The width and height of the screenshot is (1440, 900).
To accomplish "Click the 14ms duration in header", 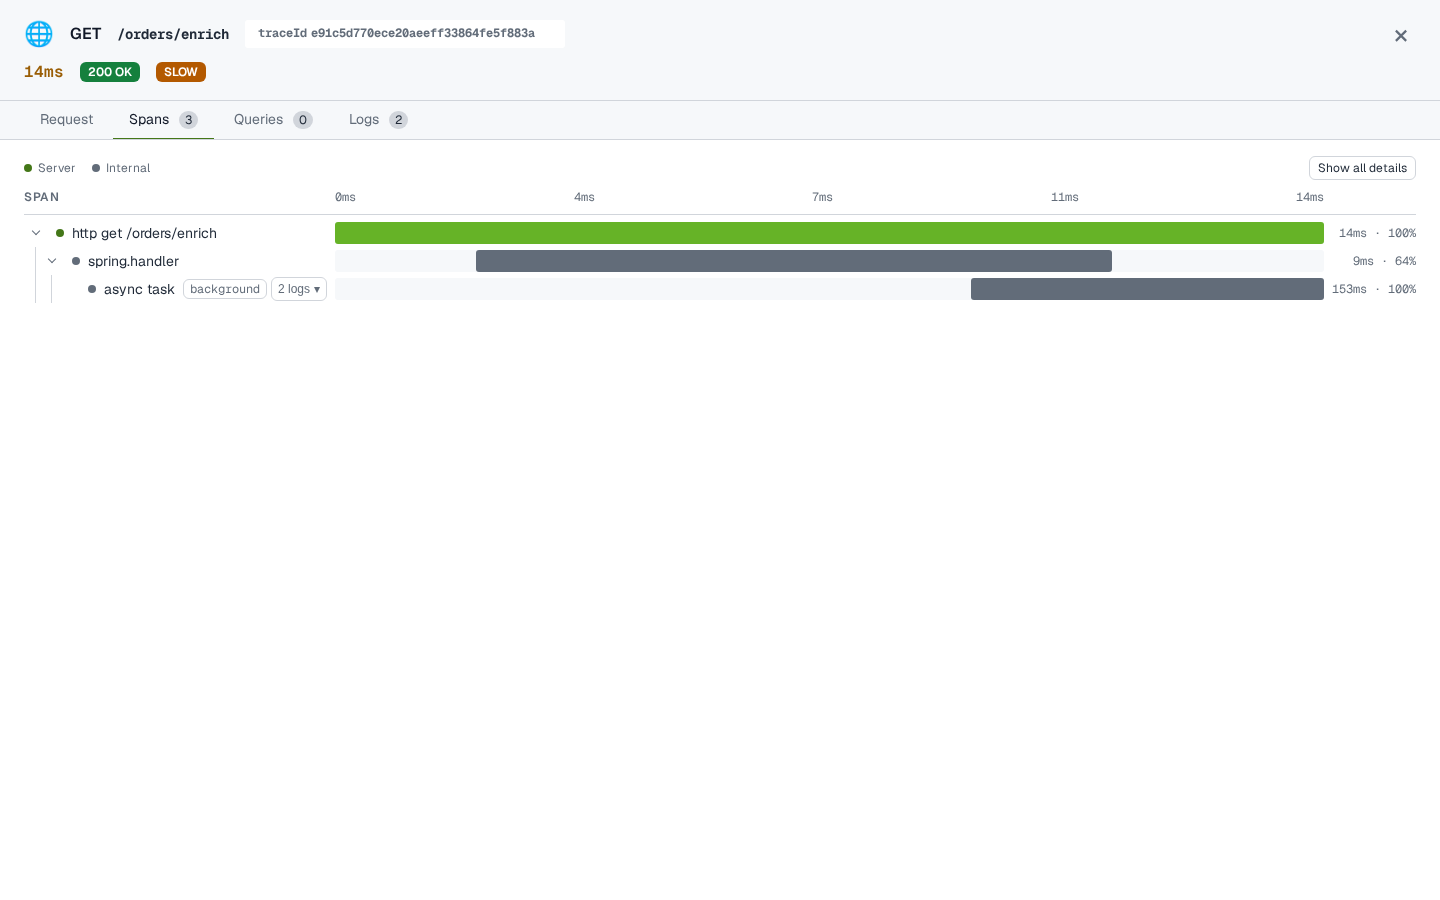I will [x=44, y=72].
